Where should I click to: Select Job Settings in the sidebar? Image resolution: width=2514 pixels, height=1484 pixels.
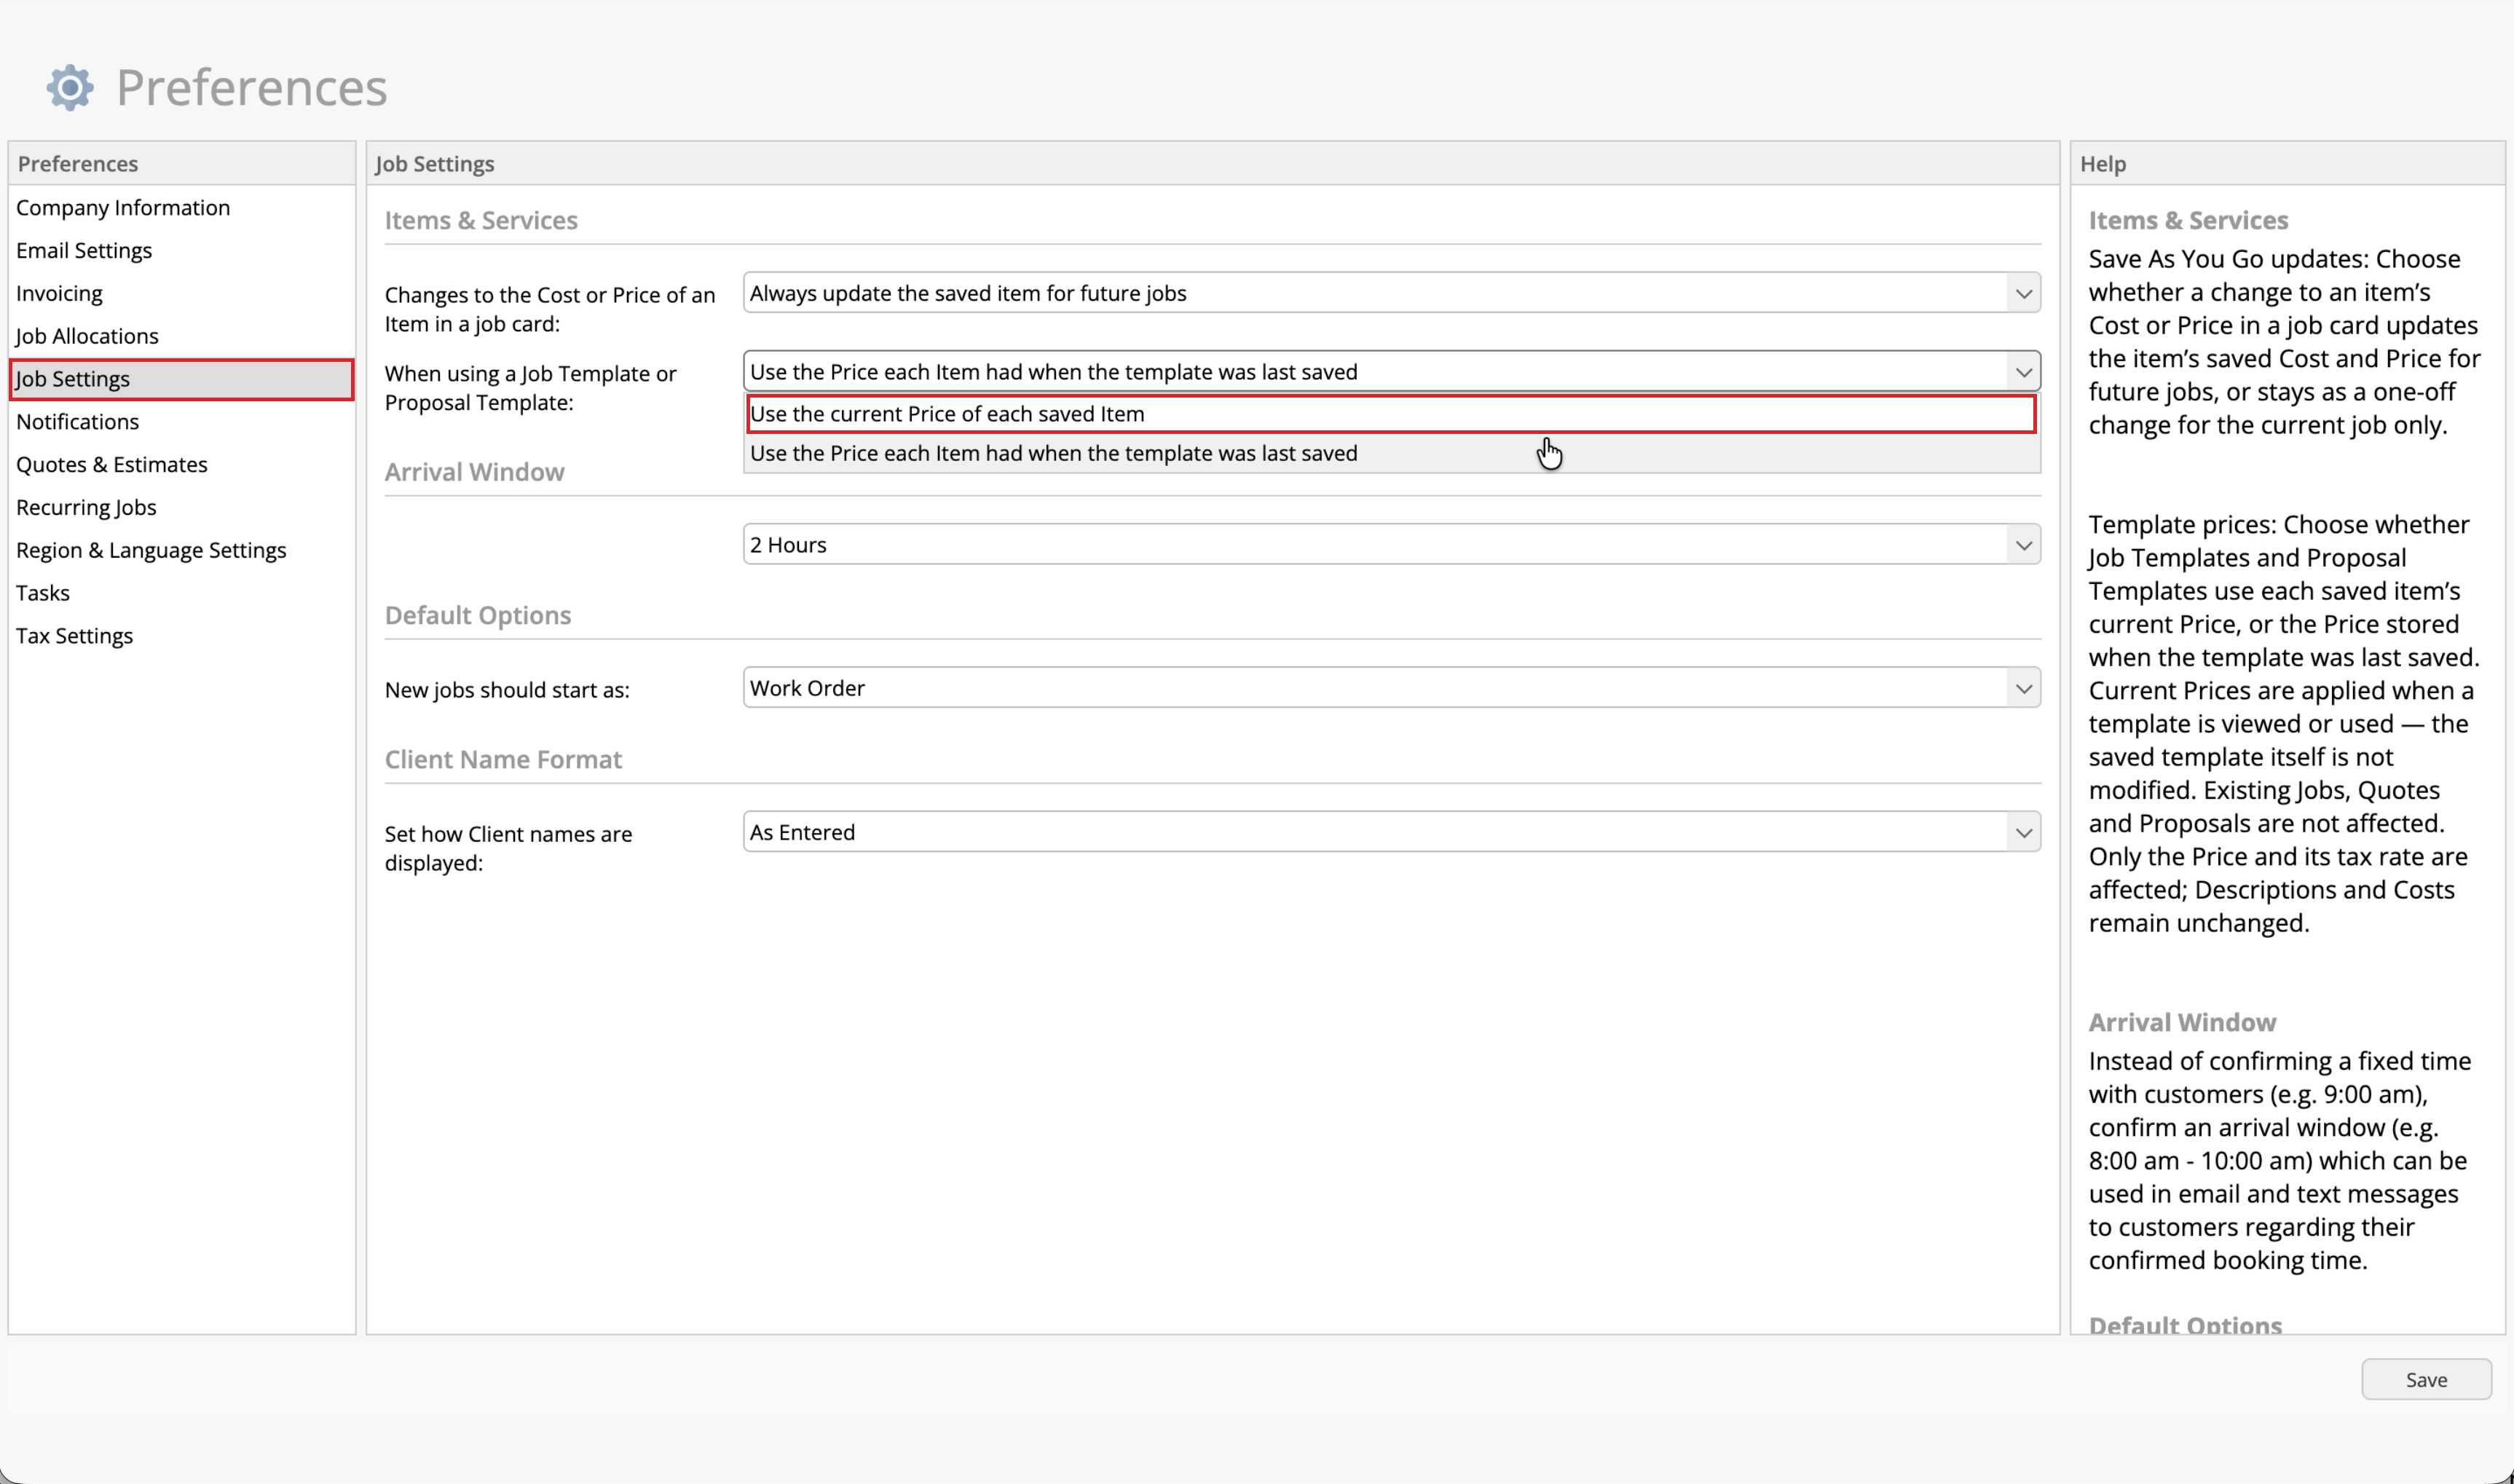pos(181,380)
